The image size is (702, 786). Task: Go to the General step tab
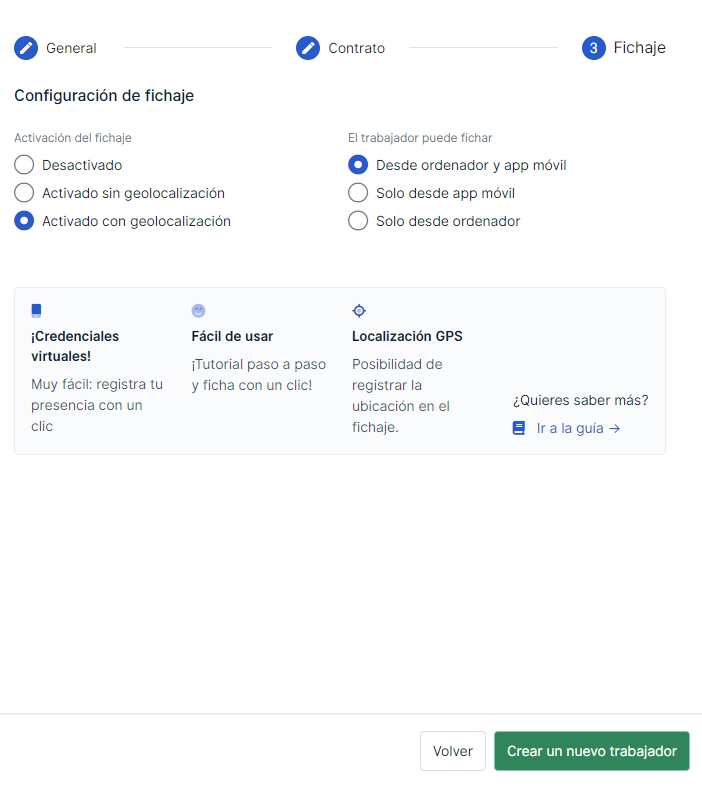coord(71,48)
